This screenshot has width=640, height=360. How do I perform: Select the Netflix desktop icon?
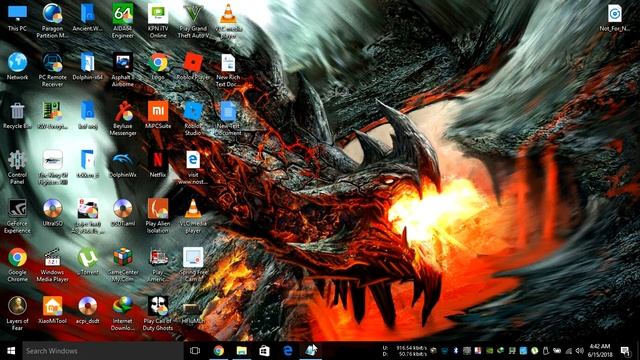point(158,164)
